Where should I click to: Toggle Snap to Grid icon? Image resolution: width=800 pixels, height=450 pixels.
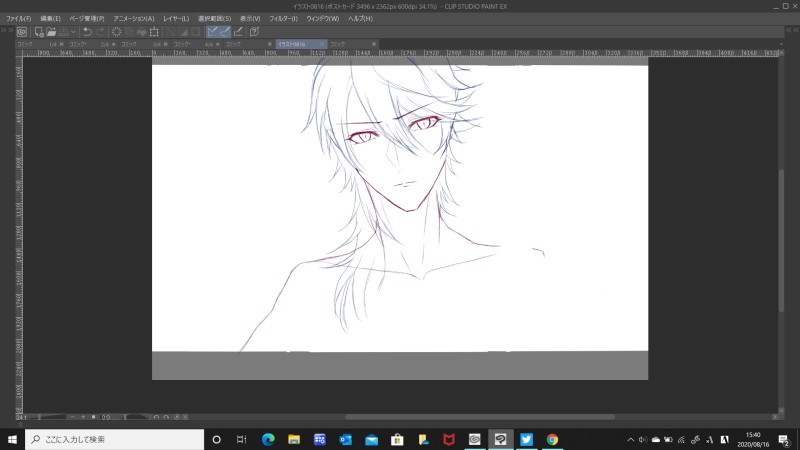(x=238, y=32)
